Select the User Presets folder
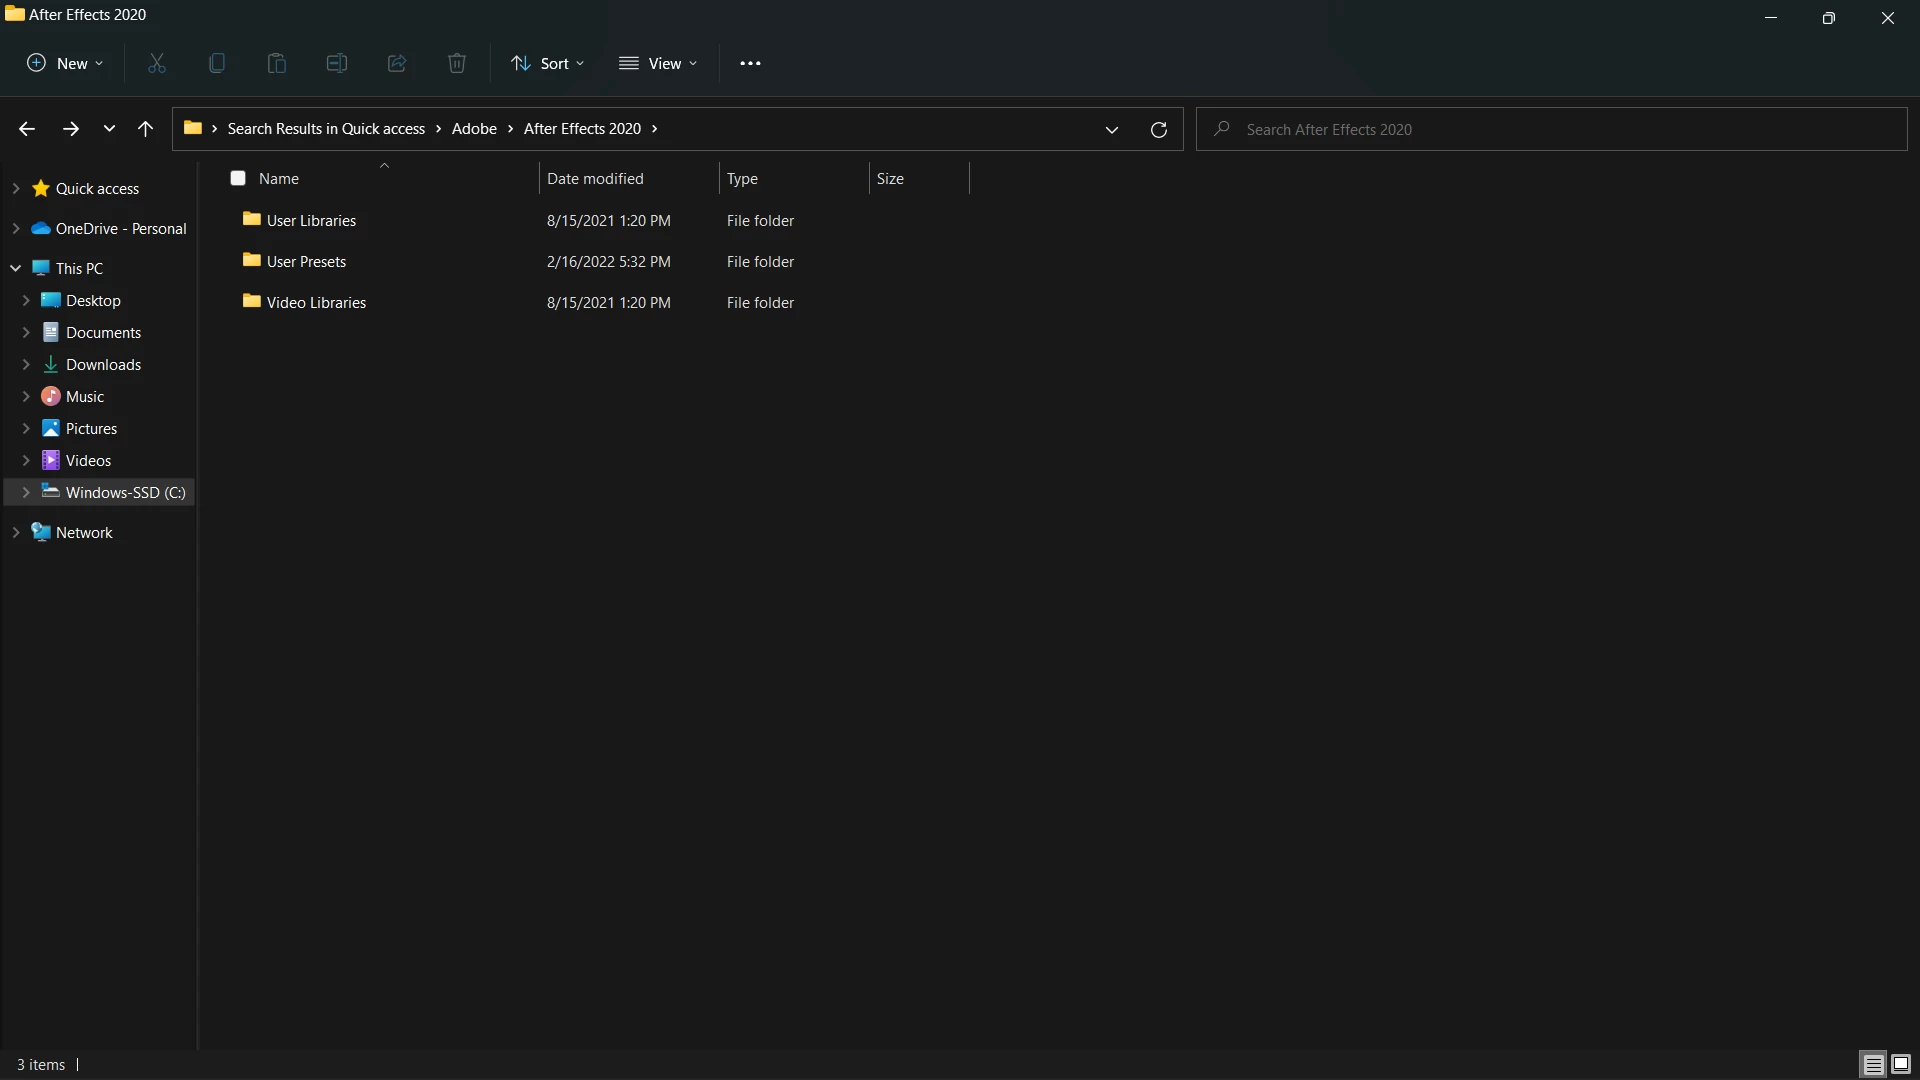This screenshot has height=1080, width=1920. click(x=306, y=261)
